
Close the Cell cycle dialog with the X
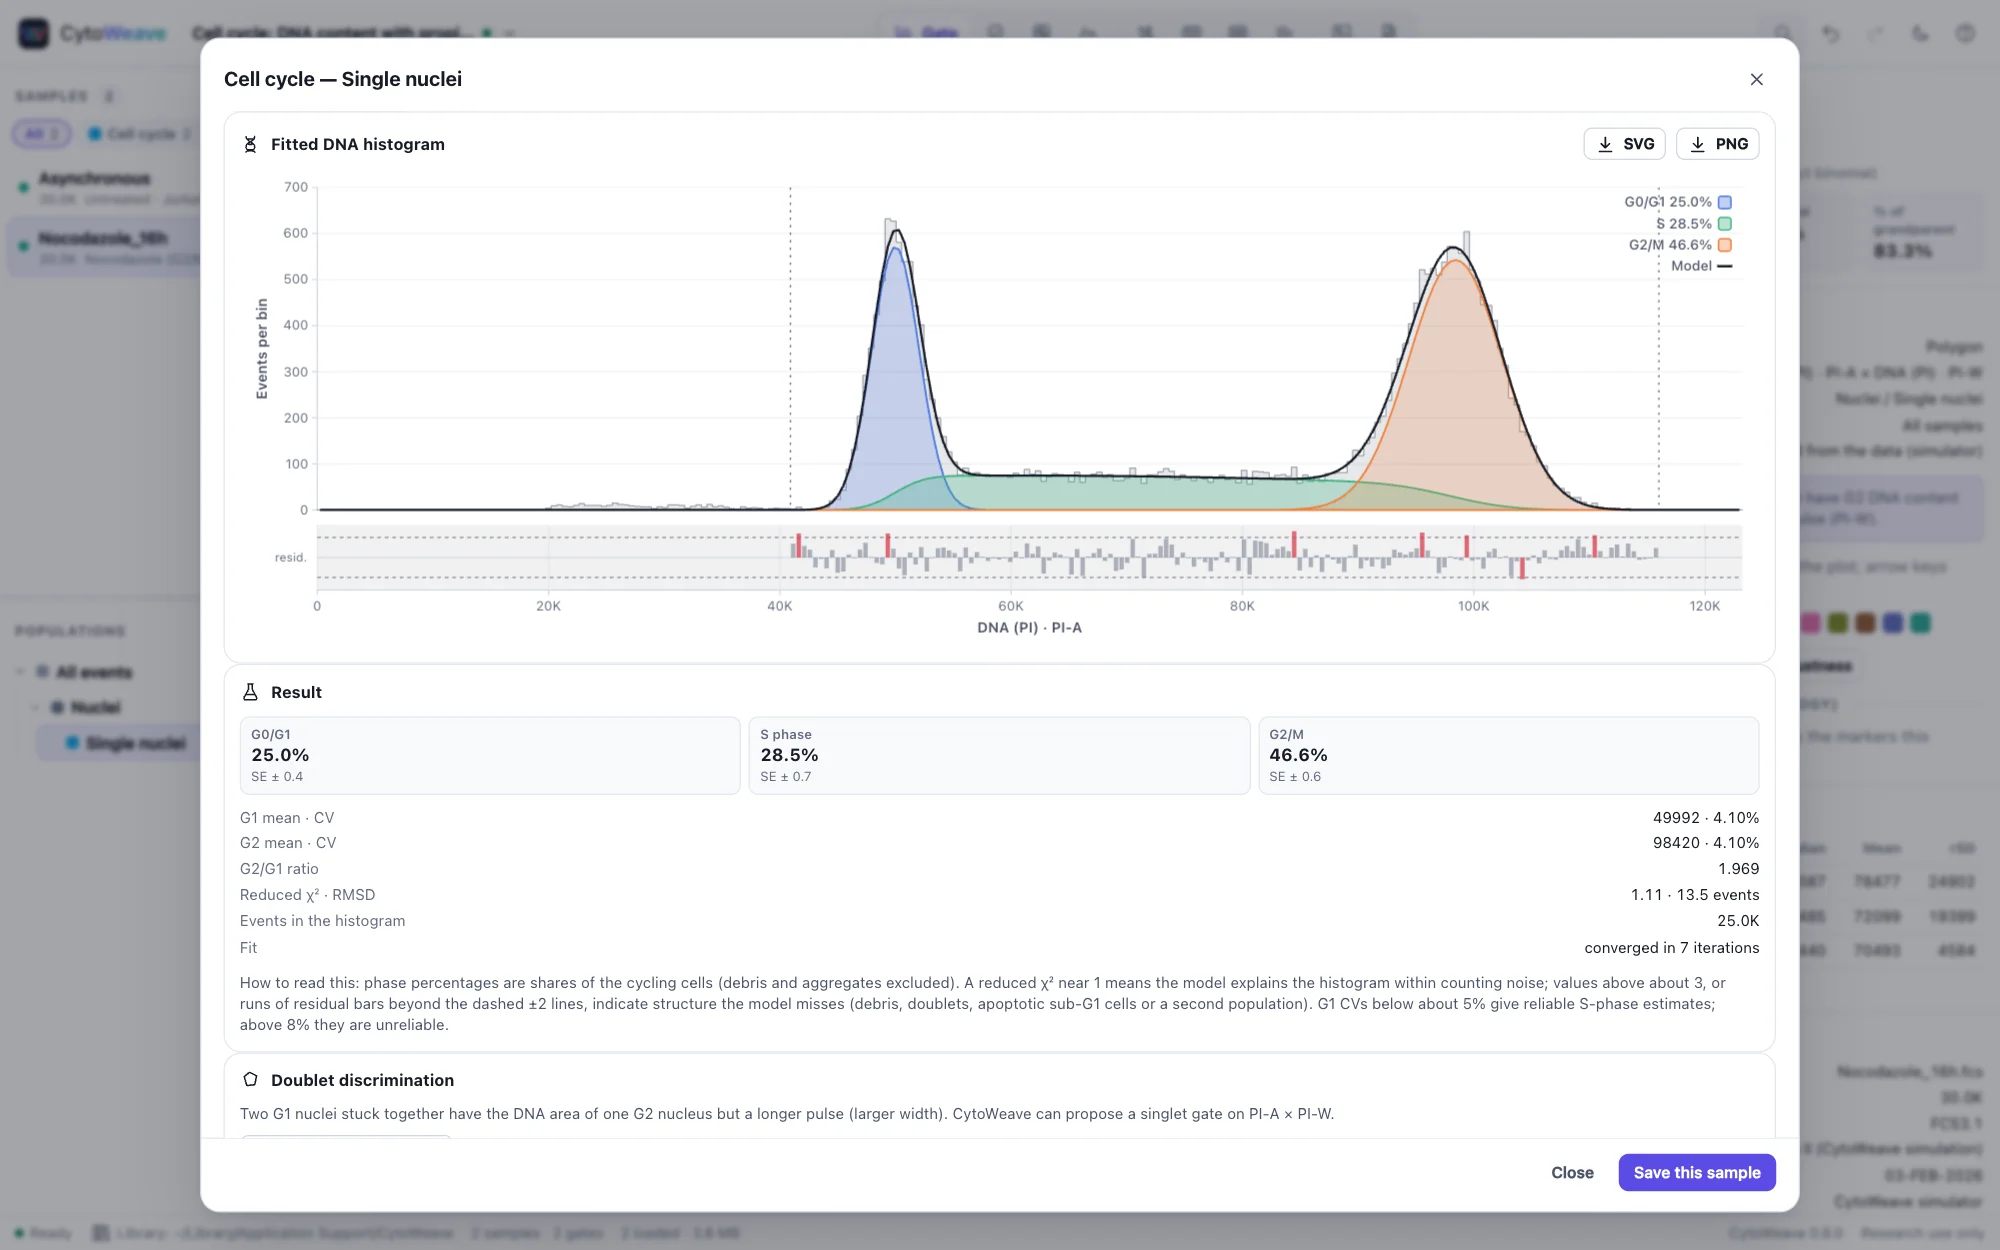coord(1756,79)
